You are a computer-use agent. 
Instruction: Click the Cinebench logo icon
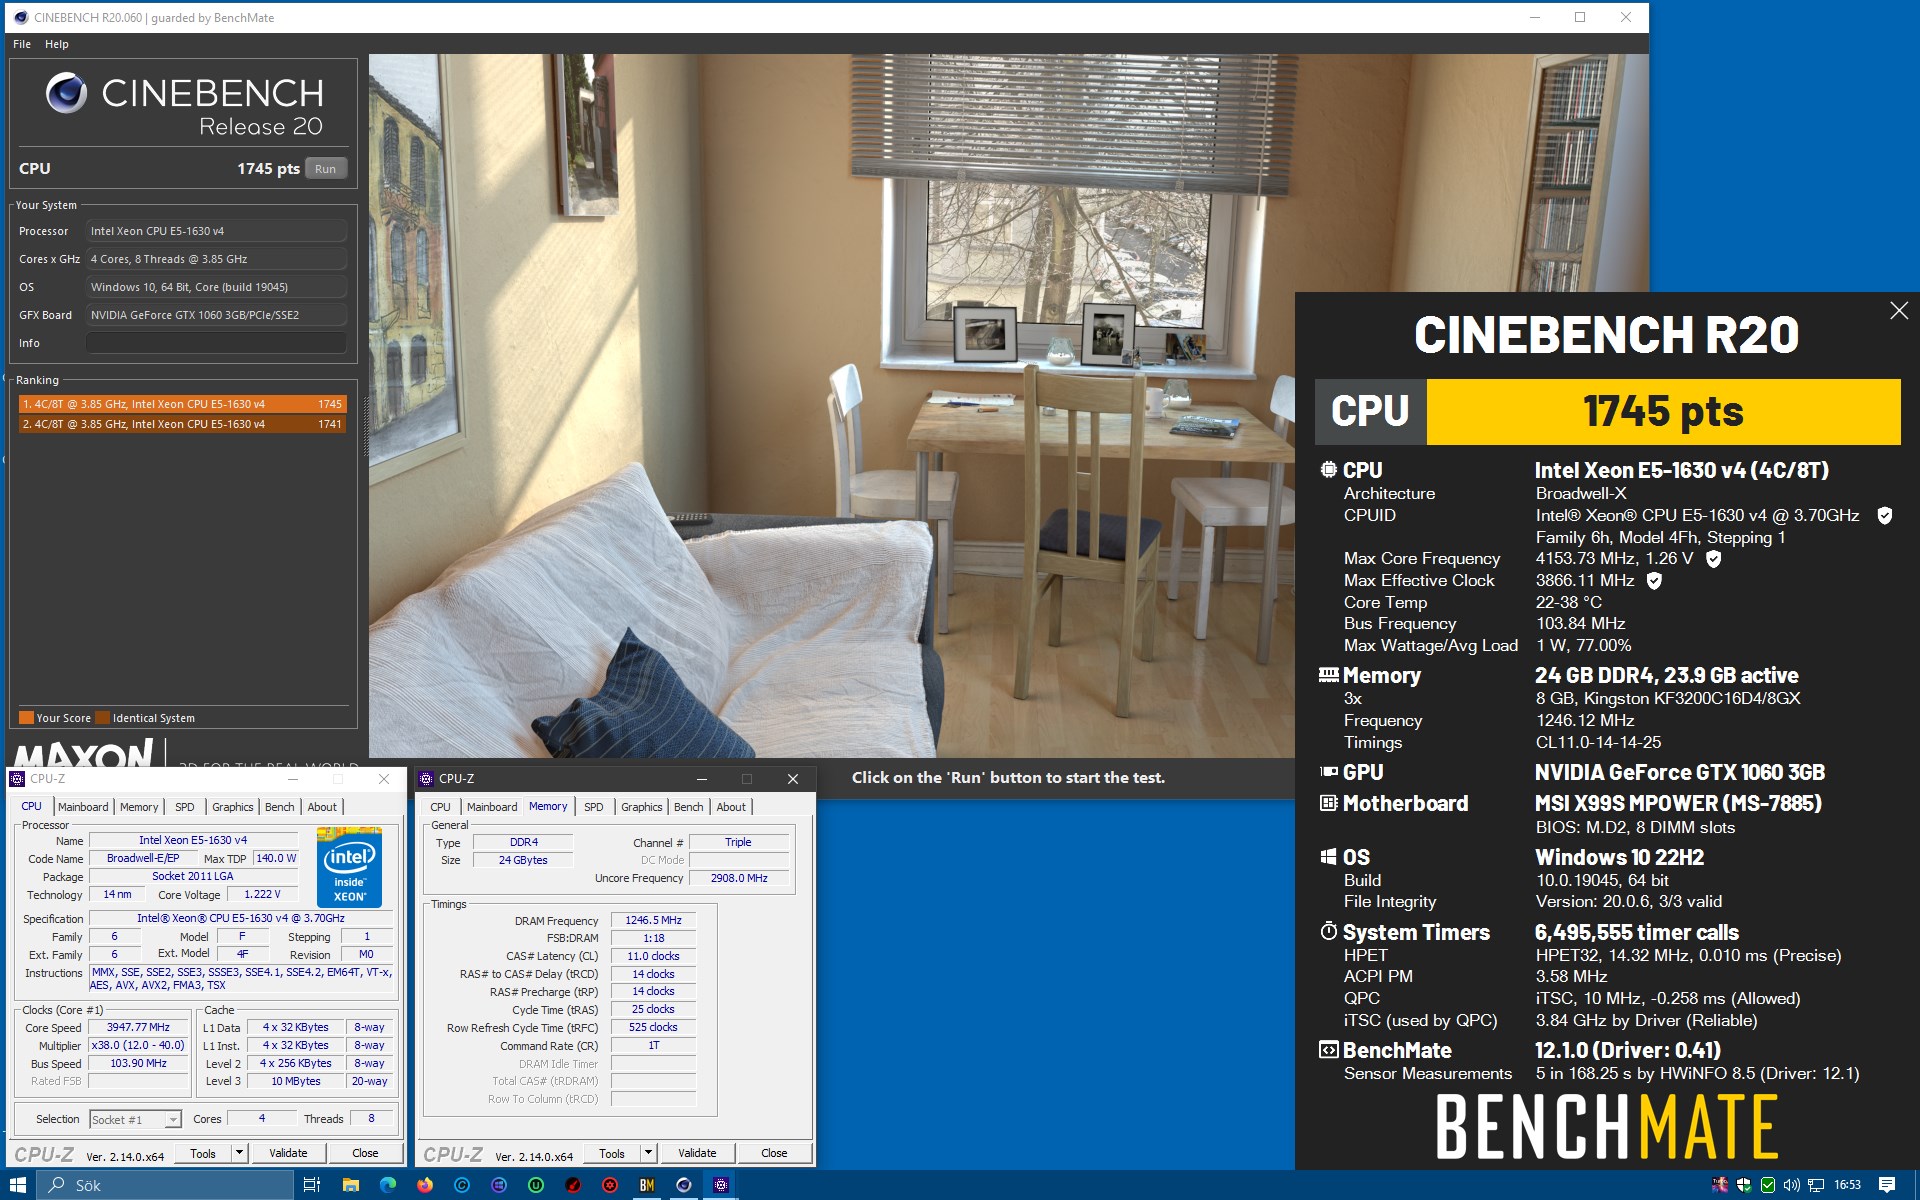(66, 93)
